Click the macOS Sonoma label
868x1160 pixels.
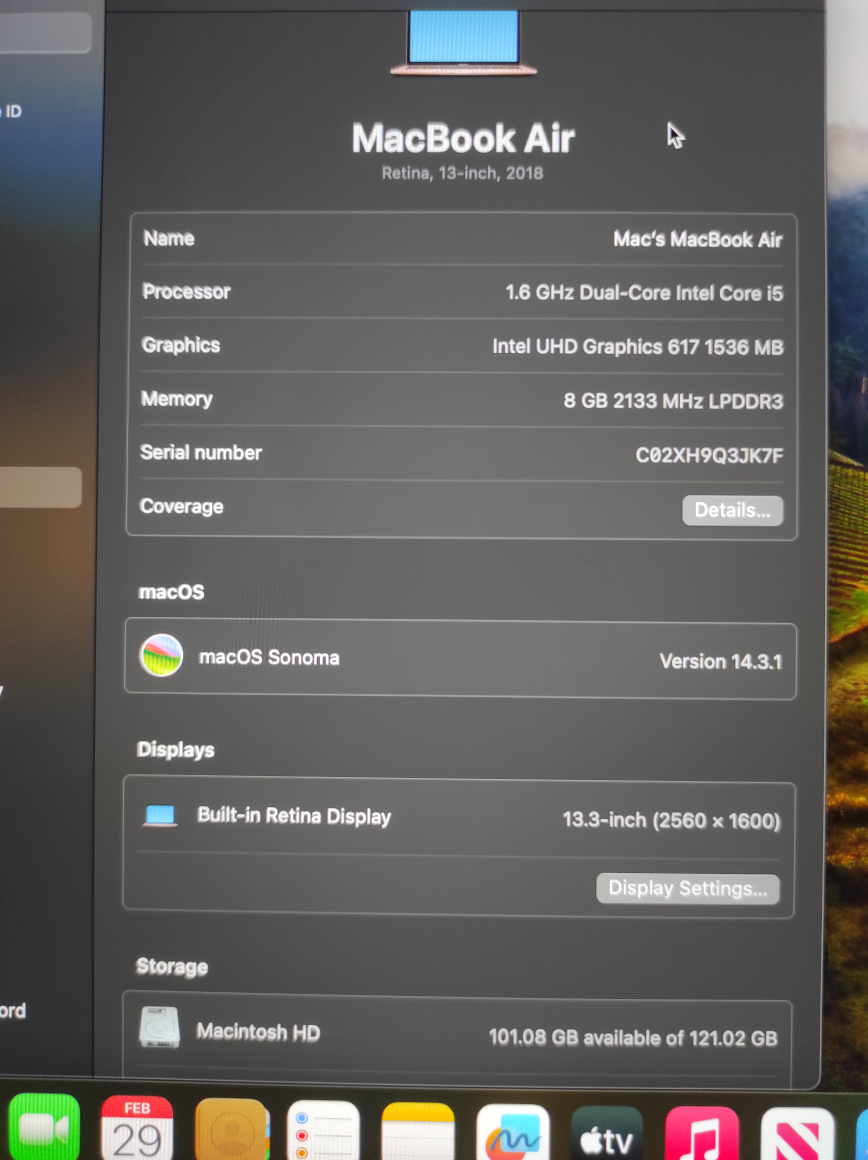[269, 658]
